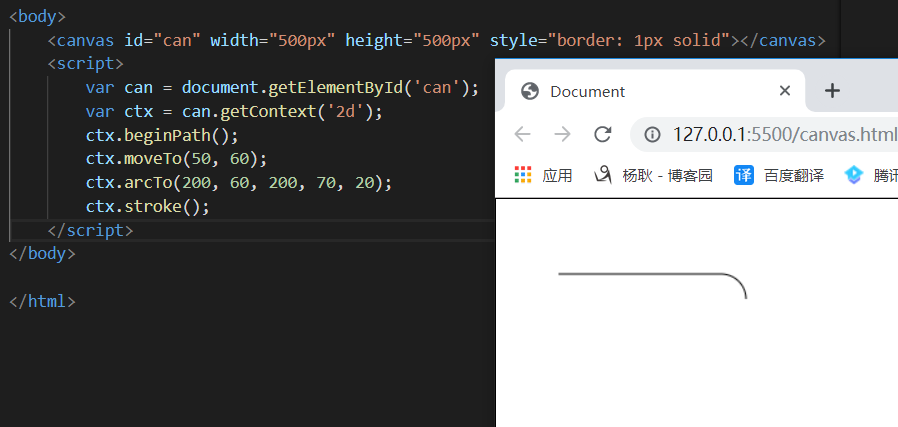Screen dimensions: 898x427
Task: Click the opening <body> tag
Action: [38, 16]
